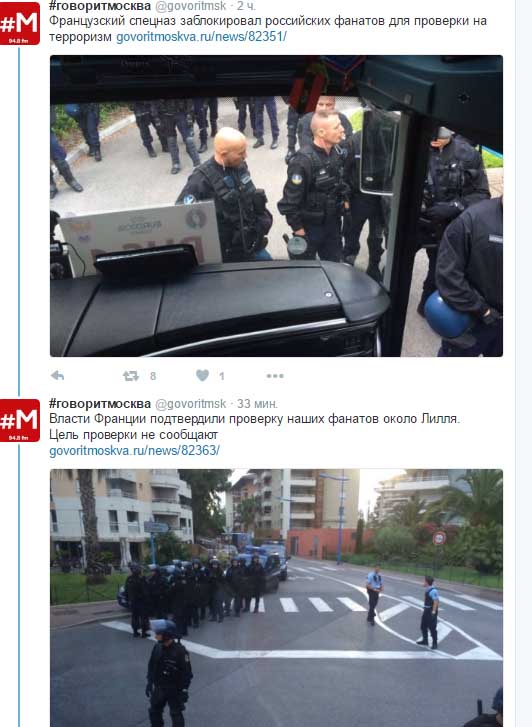Viewport: 532px width, 727px height.
Task: Click the @govoritmsk handle in second tweet
Action: coord(191,404)
